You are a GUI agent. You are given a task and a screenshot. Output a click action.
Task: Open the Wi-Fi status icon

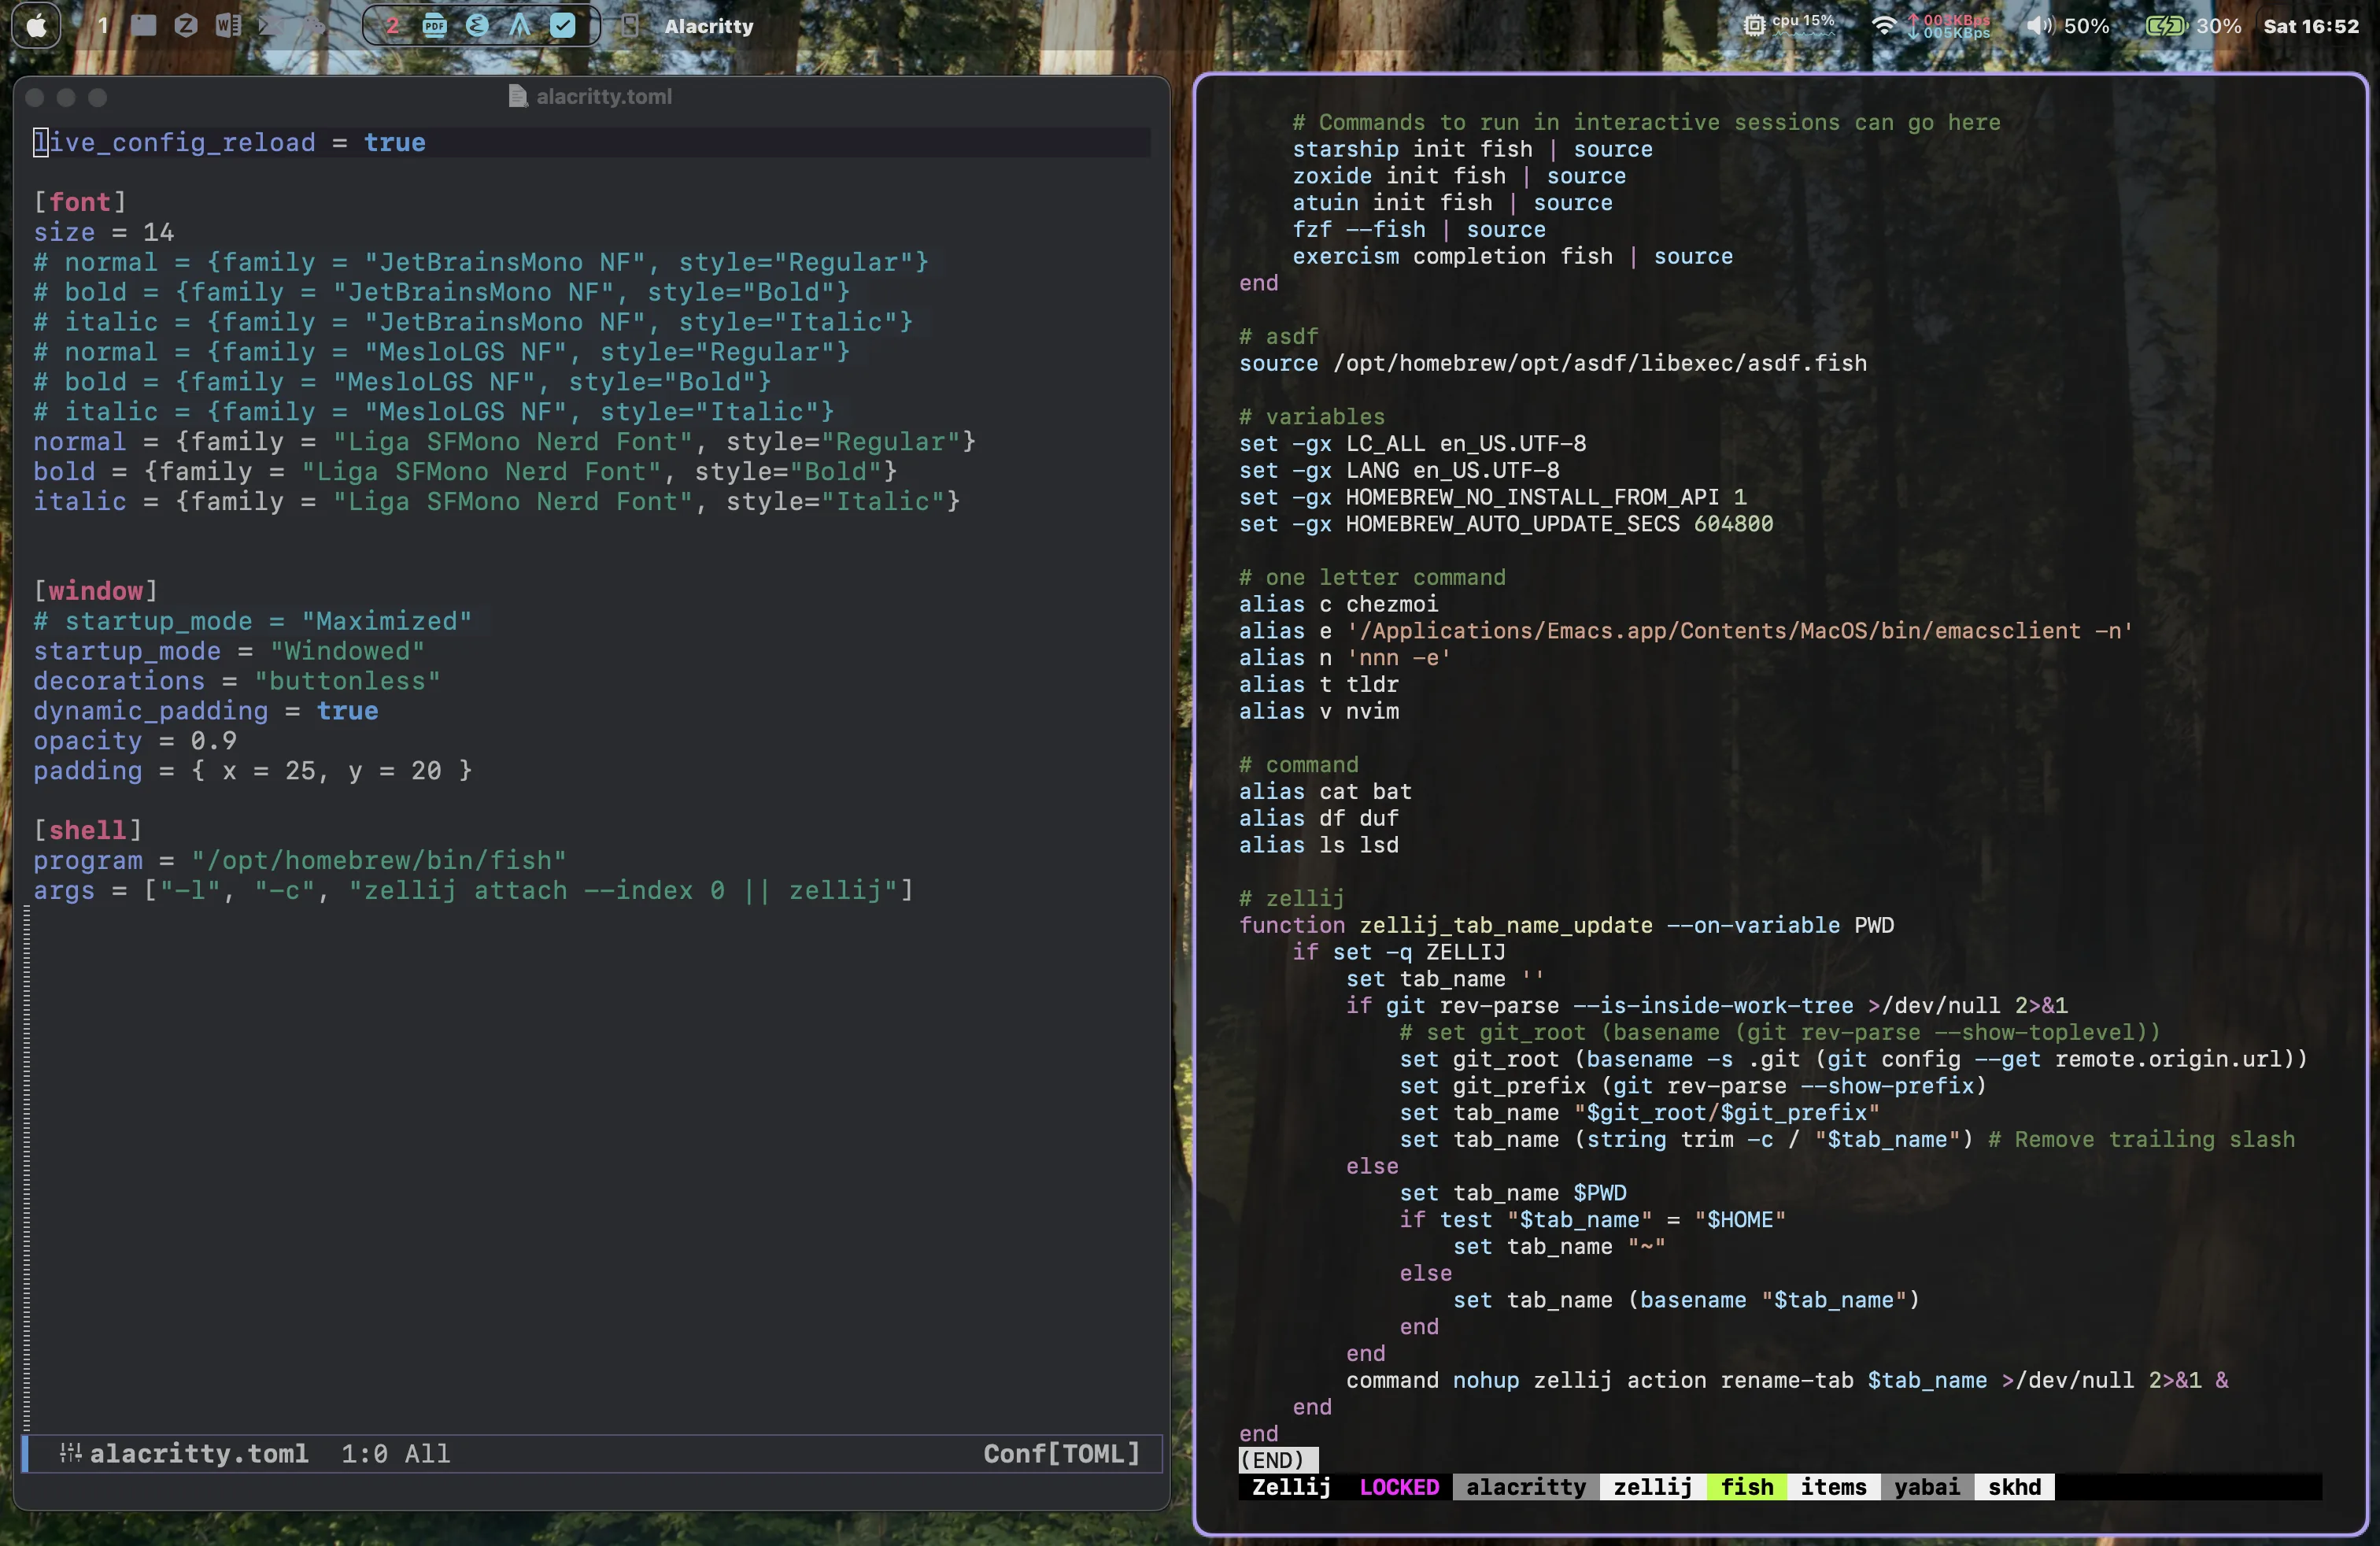(x=1883, y=26)
